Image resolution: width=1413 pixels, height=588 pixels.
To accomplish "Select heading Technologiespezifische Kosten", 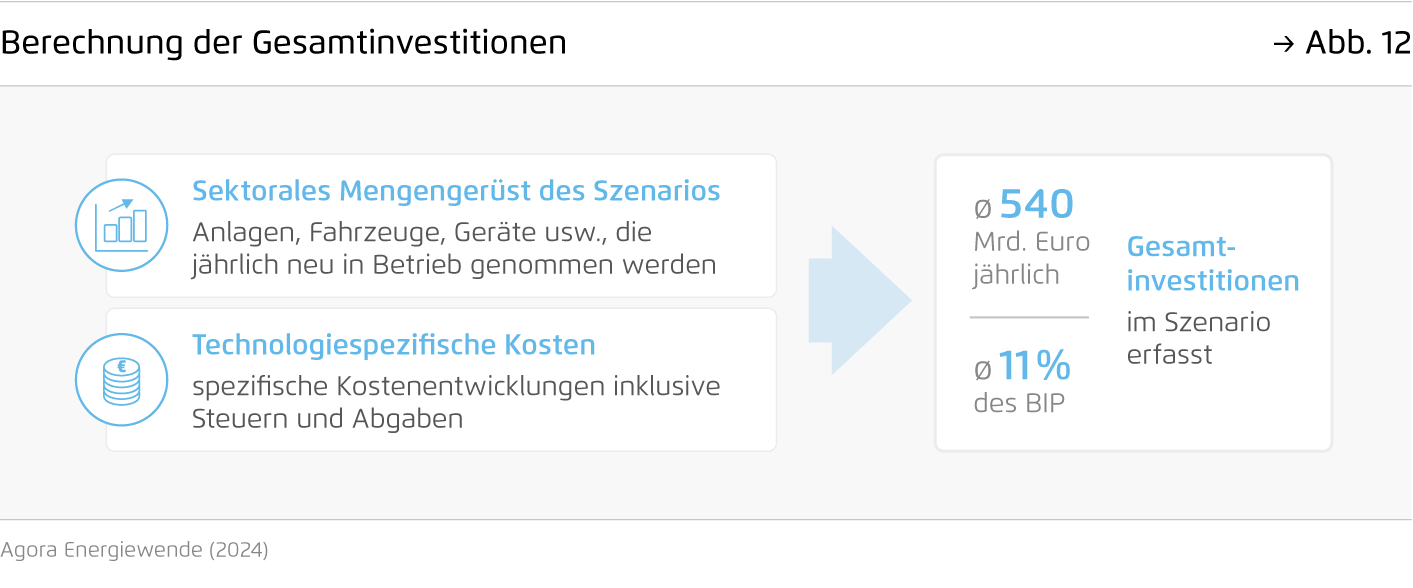I will click(x=394, y=345).
